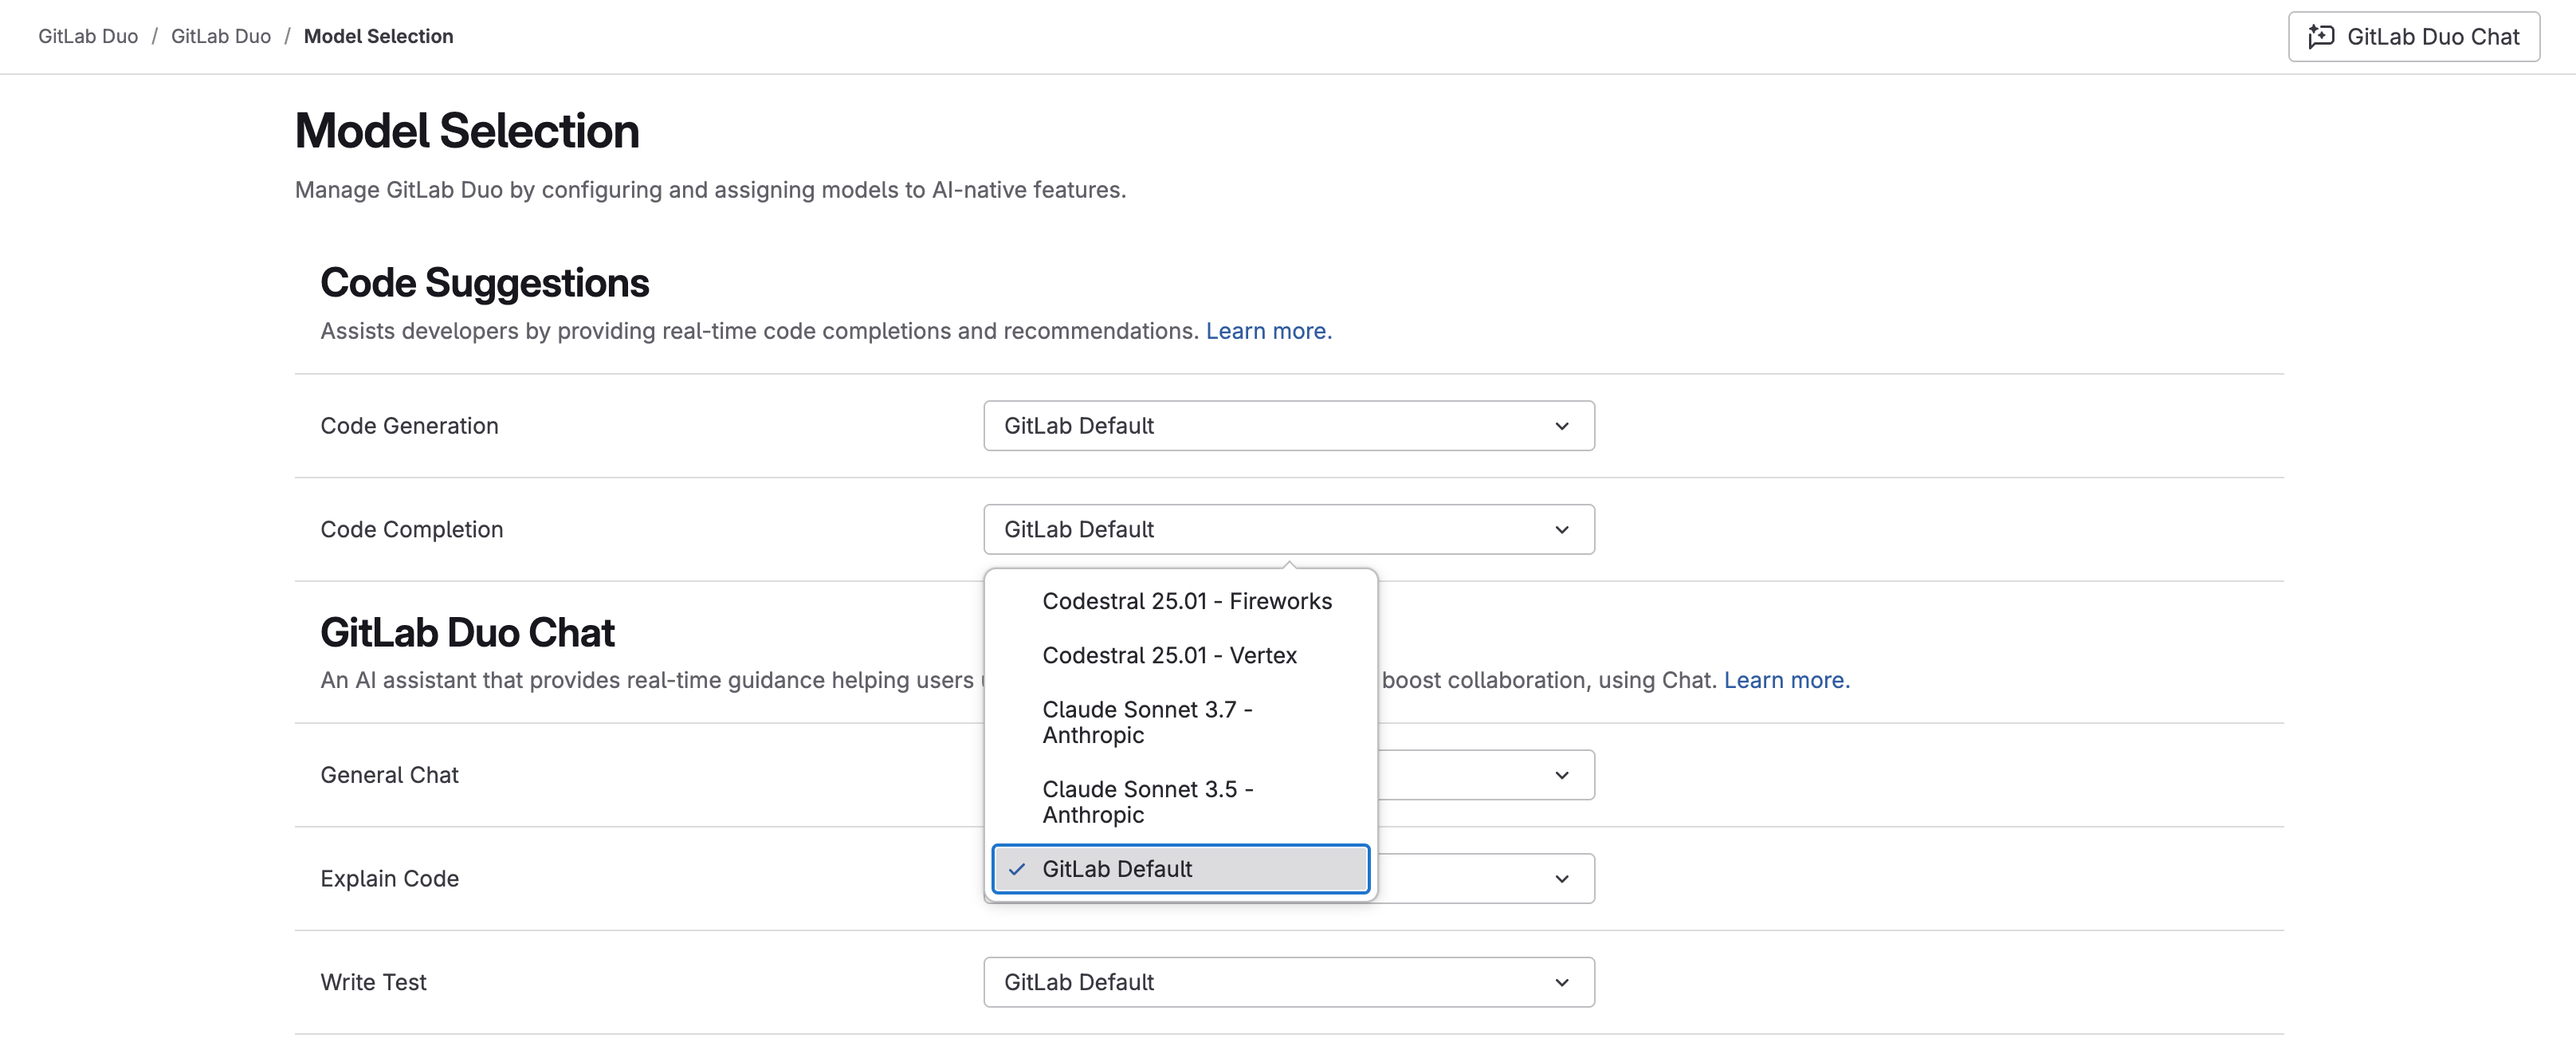Click Learn more in the GitLab Duo Chat section

1786,679
